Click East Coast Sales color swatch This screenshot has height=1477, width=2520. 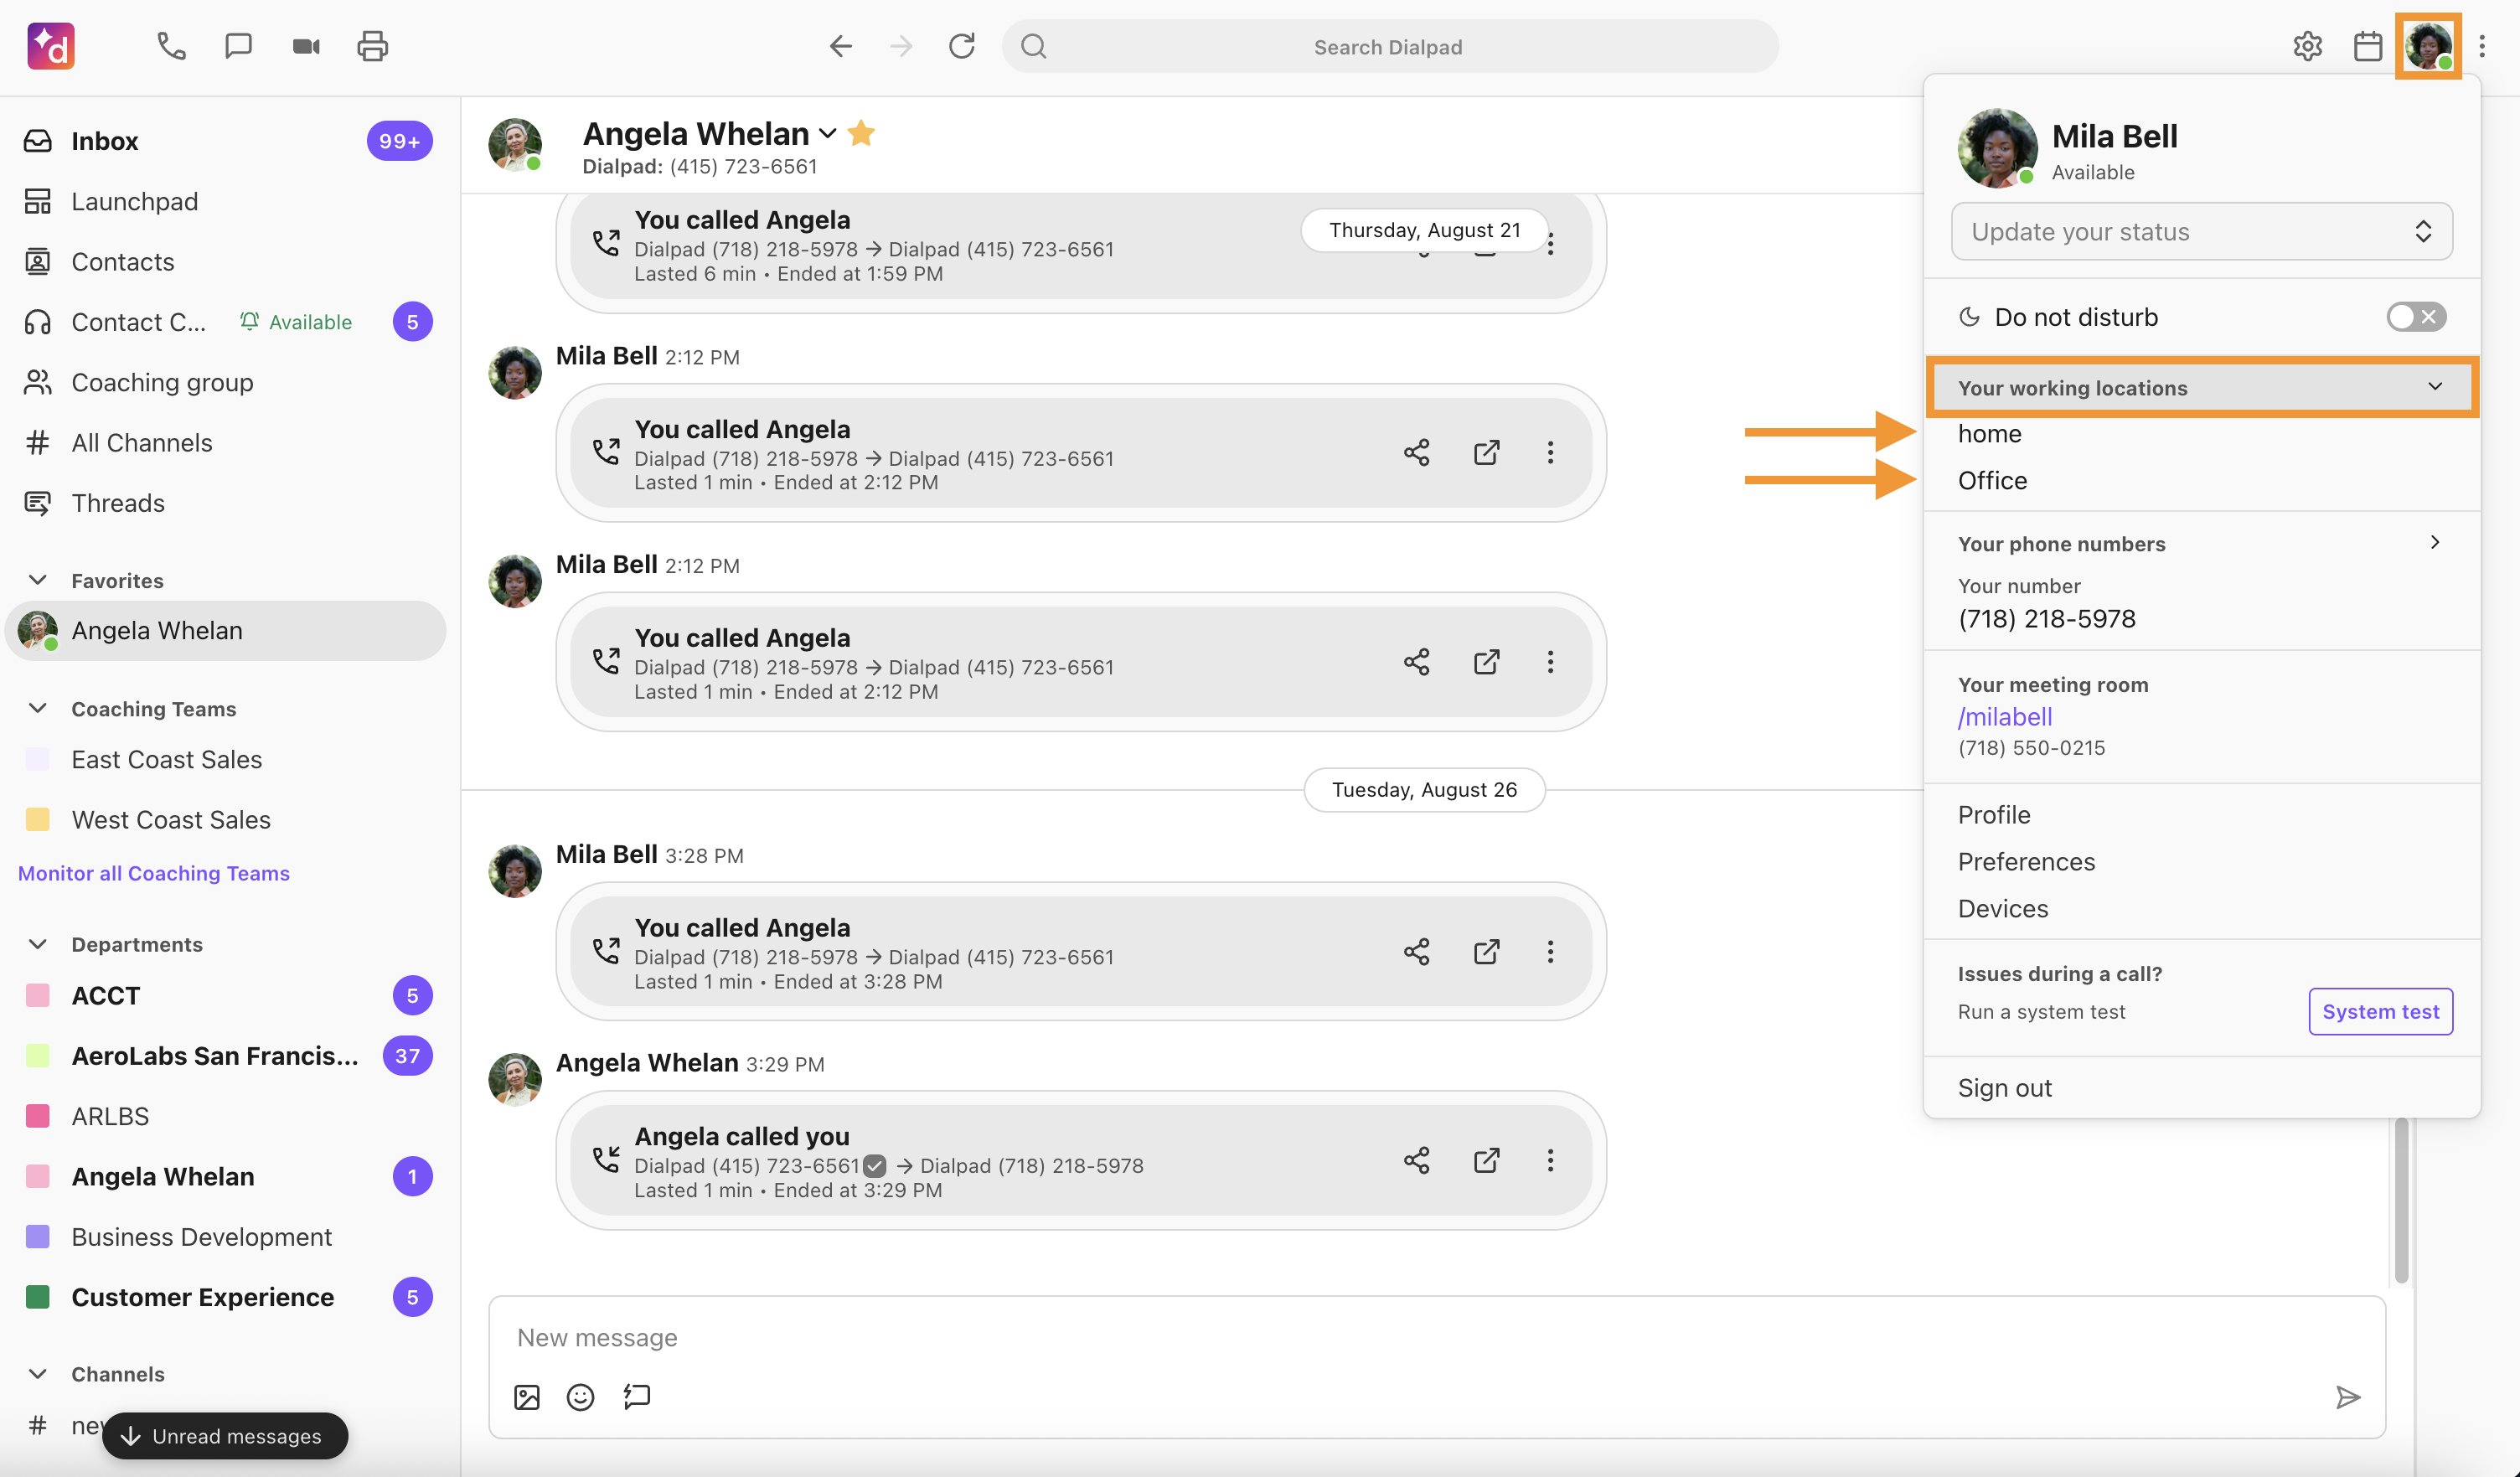37,759
